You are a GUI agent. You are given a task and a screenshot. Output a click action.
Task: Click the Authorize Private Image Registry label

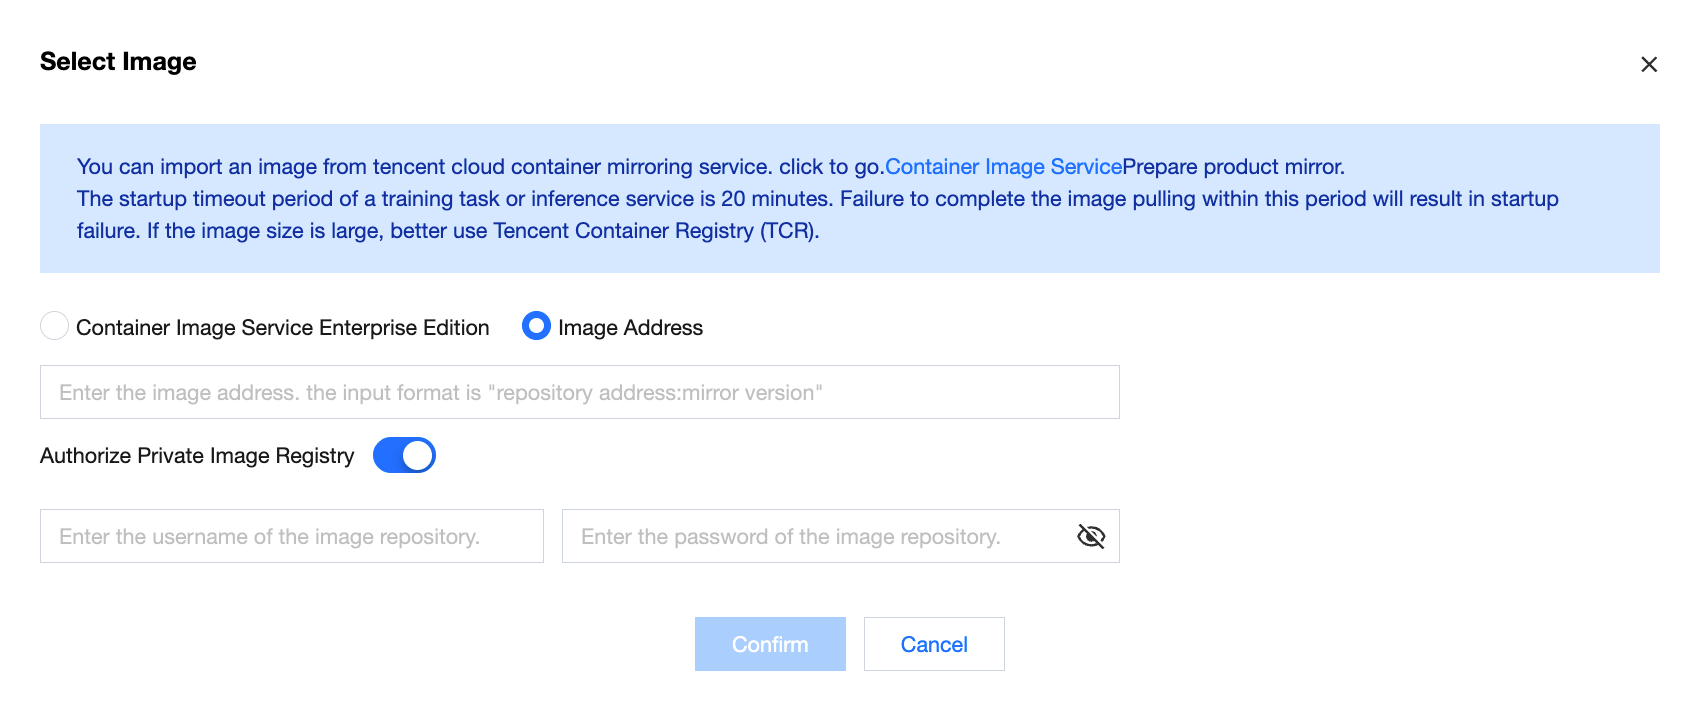click(x=197, y=456)
